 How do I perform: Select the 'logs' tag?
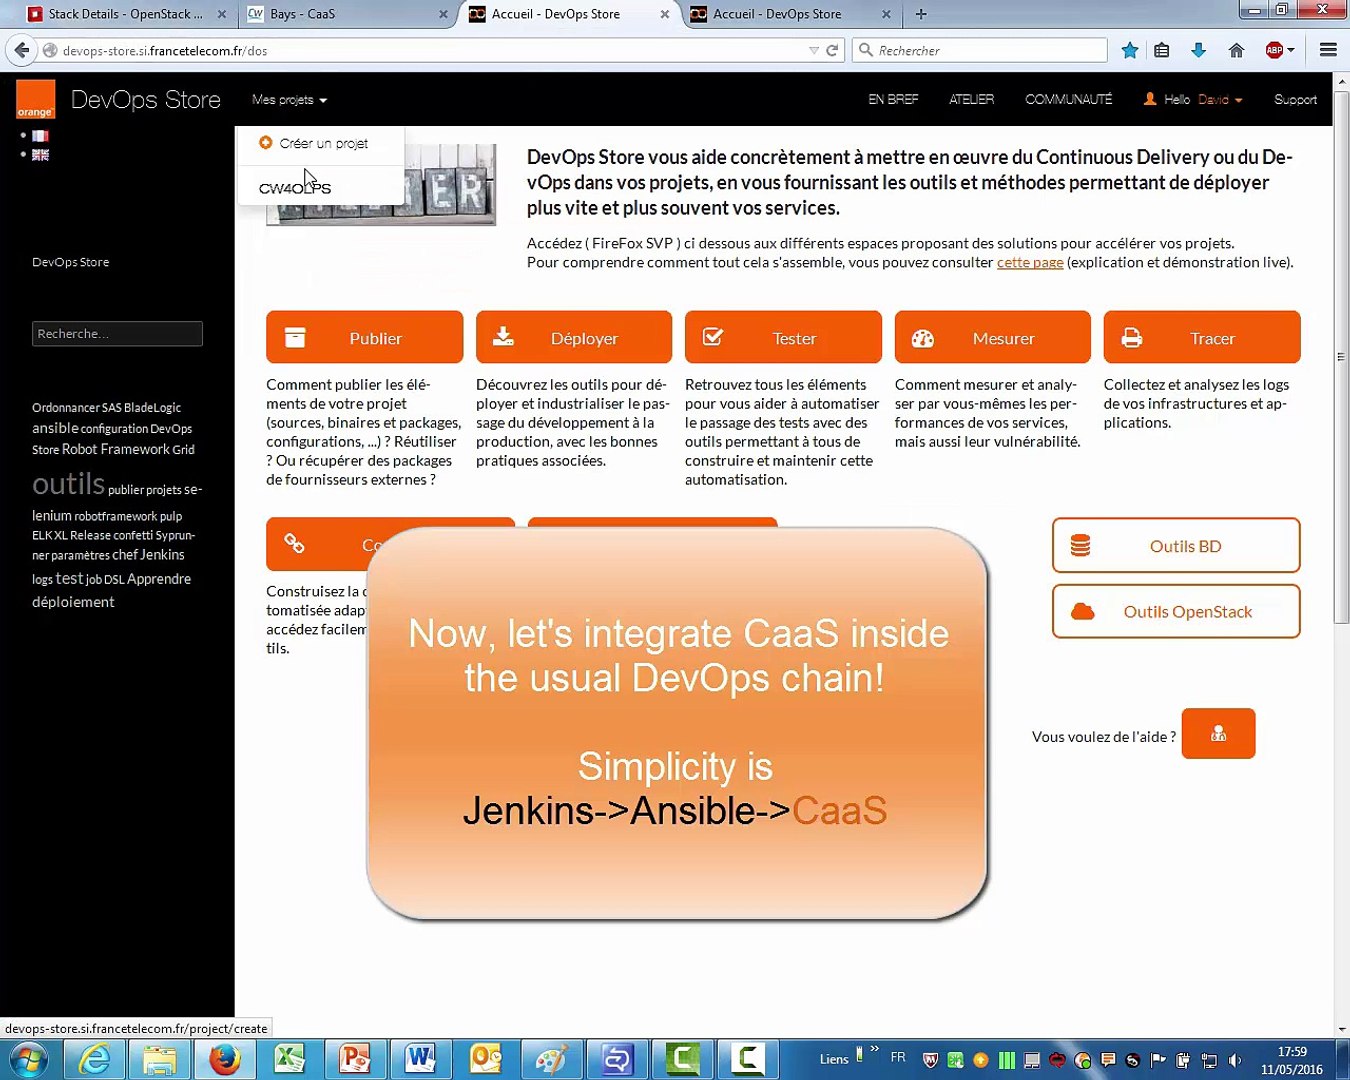coord(42,580)
